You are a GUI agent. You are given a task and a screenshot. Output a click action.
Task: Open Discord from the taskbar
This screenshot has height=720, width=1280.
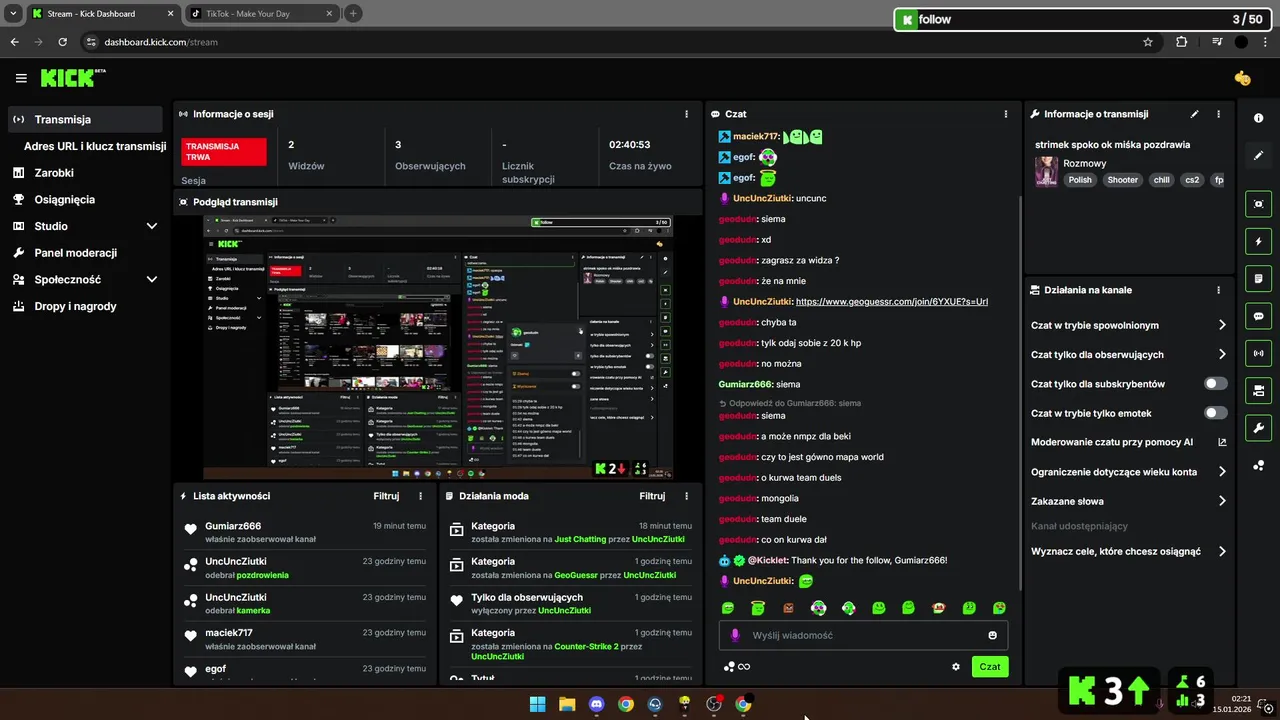[597, 704]
